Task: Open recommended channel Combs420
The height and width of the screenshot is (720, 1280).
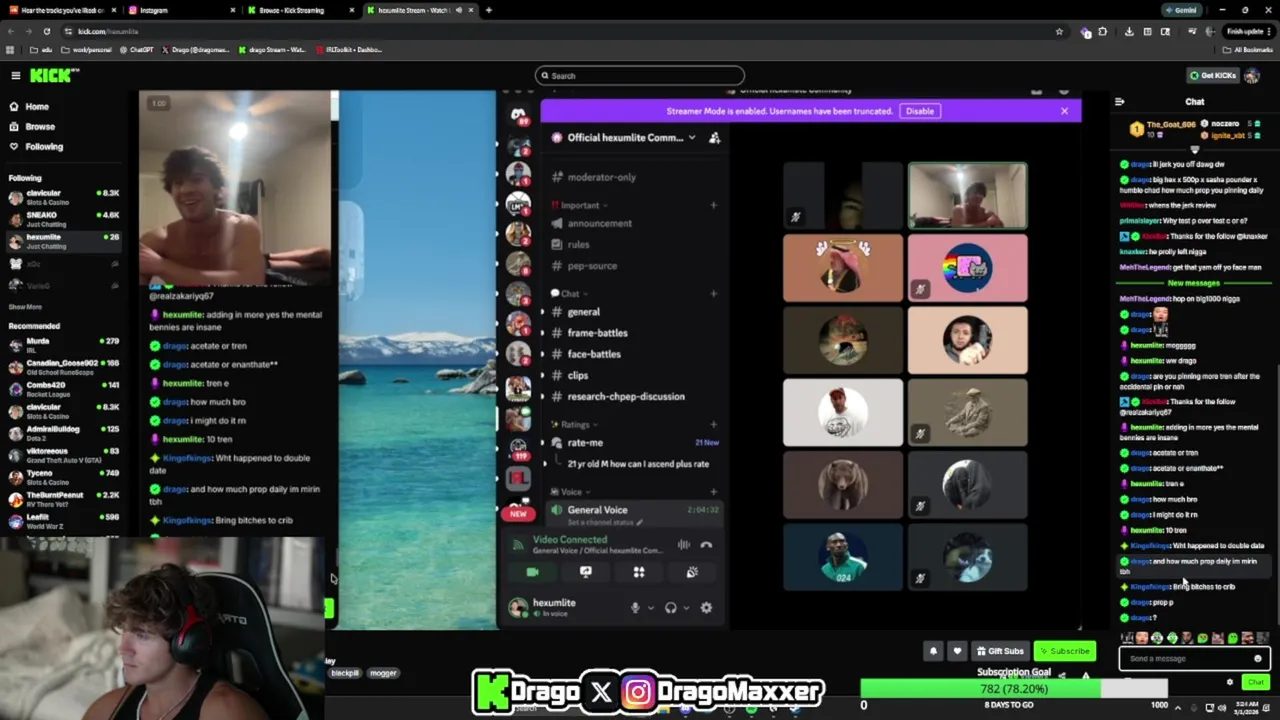Action: (x=64, y=389)
